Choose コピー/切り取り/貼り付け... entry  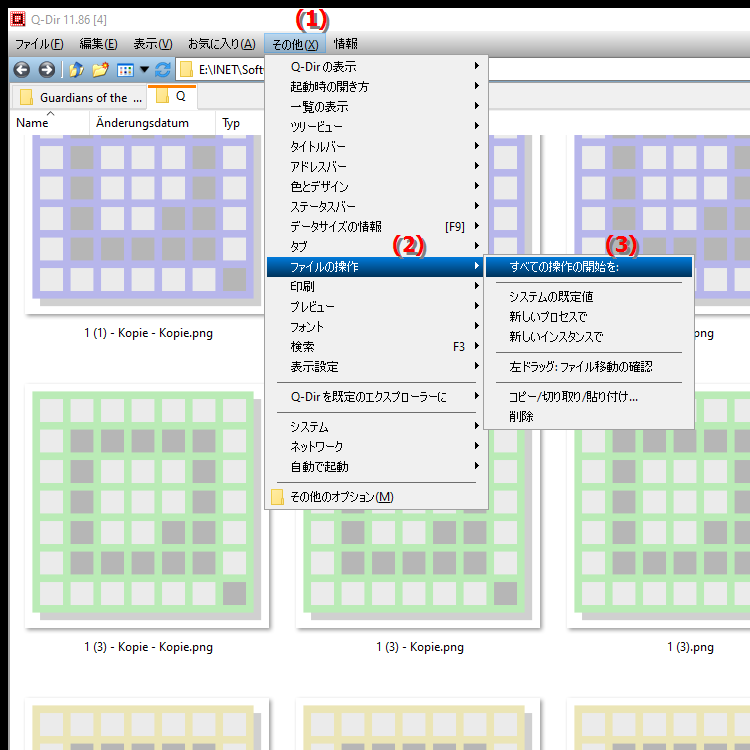pyautogui.click(x=589, y=397)
